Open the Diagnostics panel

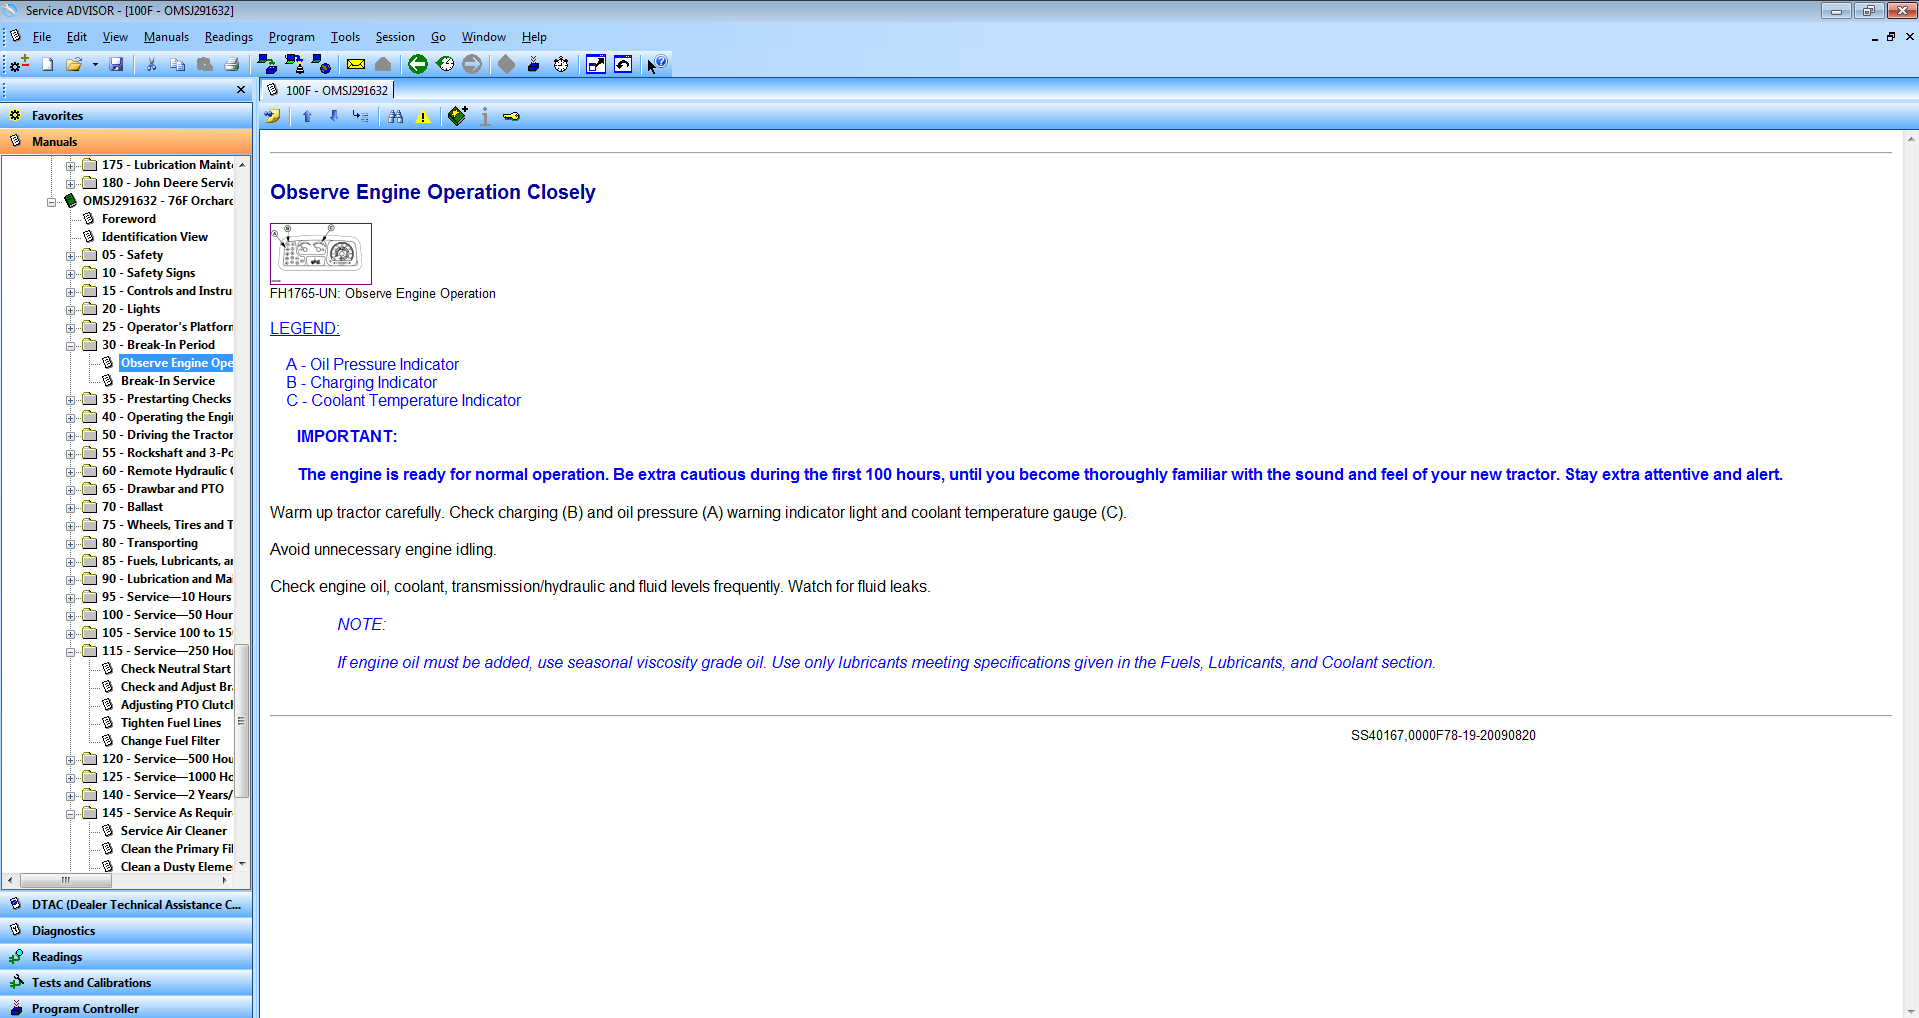click(126, 931)
